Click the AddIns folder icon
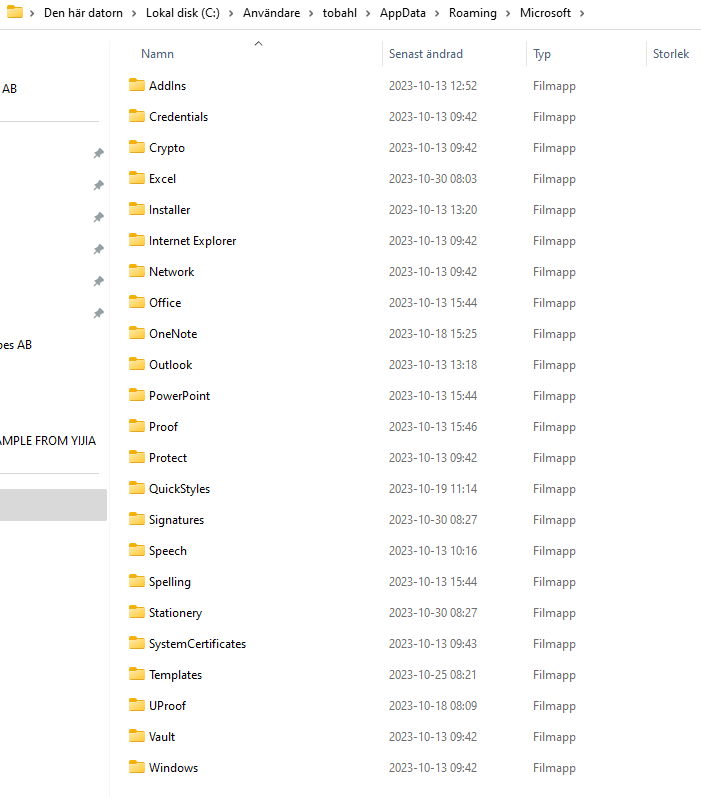The width and height of the screenshot is (701, 797). [137, 85]
